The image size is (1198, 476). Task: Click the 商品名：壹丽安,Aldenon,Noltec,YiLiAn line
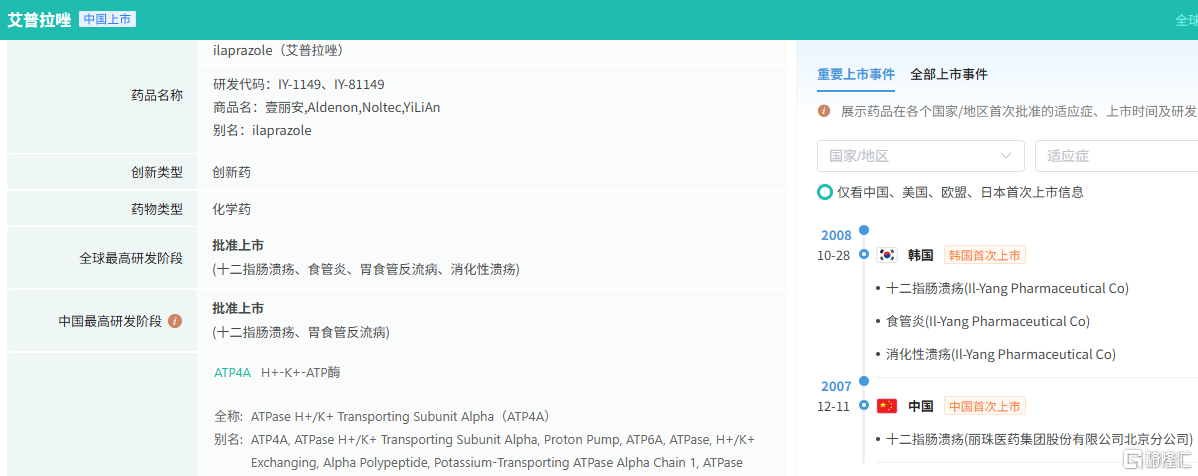[x=326, y=108]
